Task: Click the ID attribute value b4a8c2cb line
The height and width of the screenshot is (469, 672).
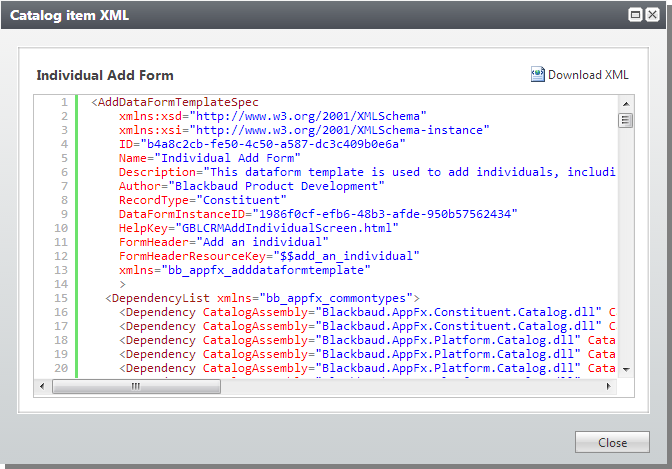Action: (x=262, y=144)
